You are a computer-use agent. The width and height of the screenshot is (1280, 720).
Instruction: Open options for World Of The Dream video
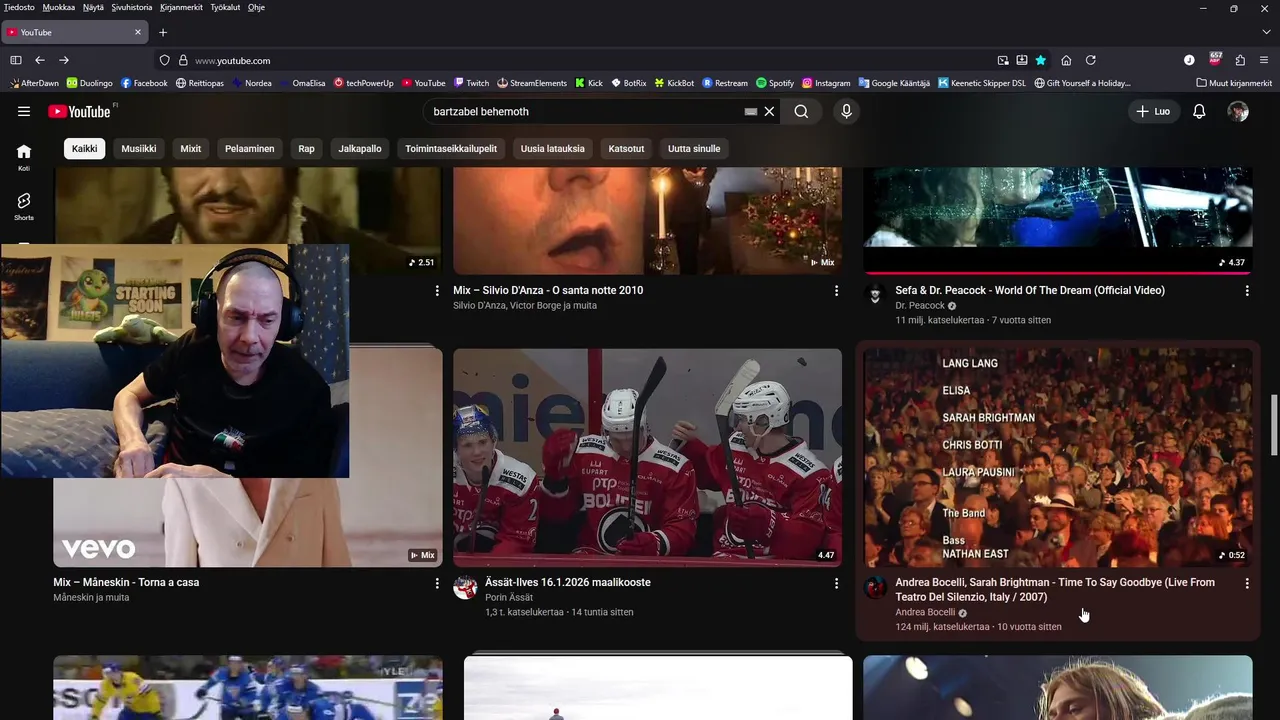coord(1246,291)
